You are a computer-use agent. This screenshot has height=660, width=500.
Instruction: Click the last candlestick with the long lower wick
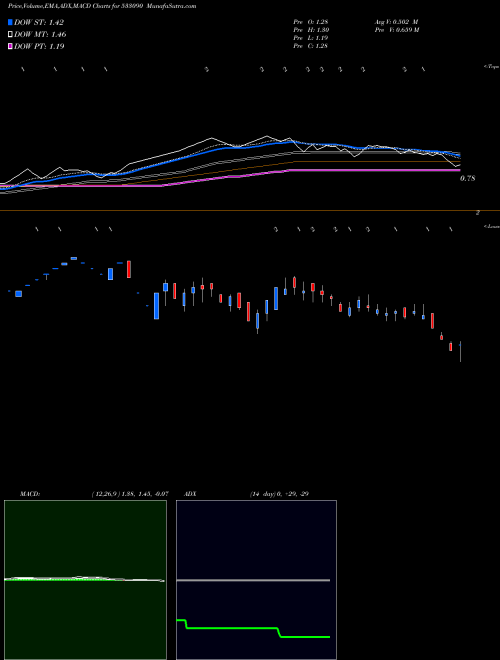click(460, 351)
